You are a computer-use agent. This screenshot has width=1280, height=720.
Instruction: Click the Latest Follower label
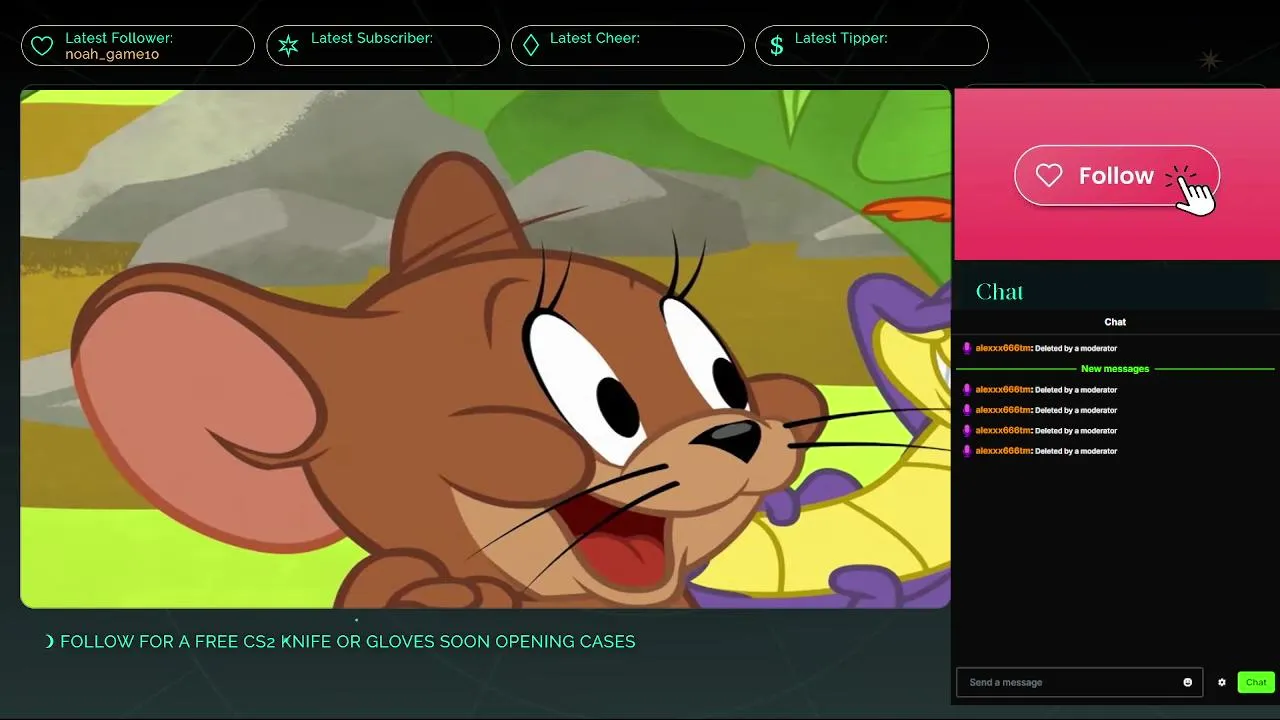click(x=119, y=38)
